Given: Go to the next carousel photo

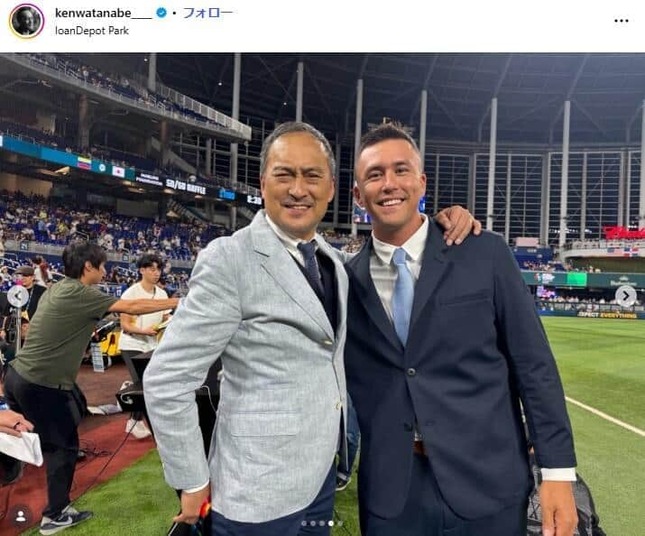Looking at the screenshot, I should tap(625, 296).
